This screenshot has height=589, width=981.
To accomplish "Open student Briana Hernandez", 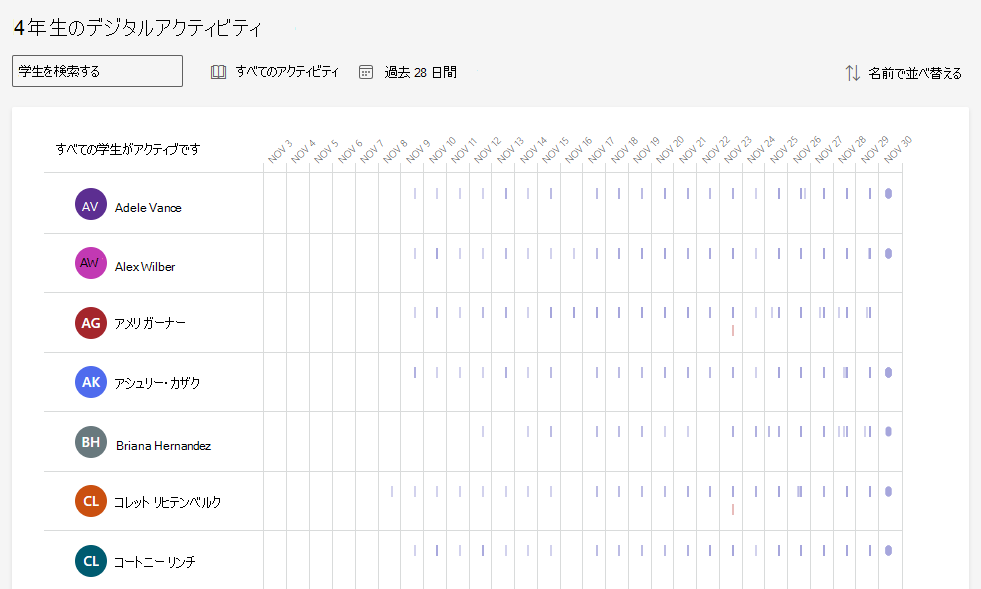I will 163,446.
